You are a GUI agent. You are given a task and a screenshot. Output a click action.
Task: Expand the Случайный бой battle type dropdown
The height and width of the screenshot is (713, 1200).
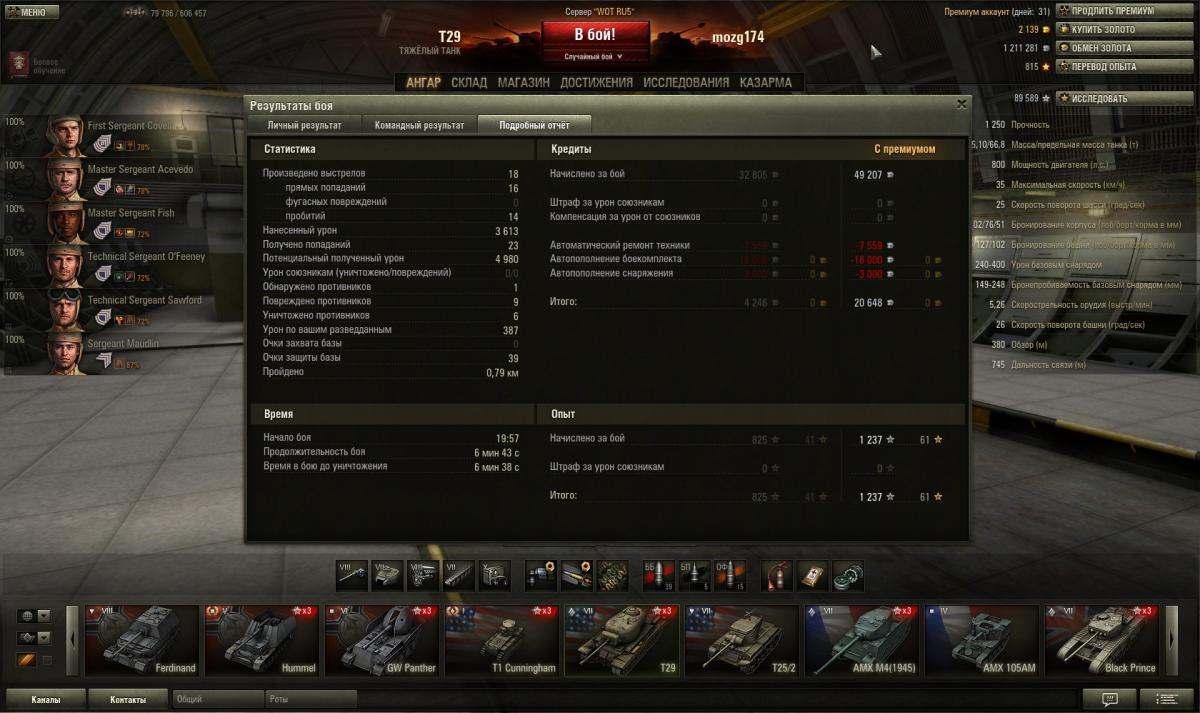coord(595,57)
